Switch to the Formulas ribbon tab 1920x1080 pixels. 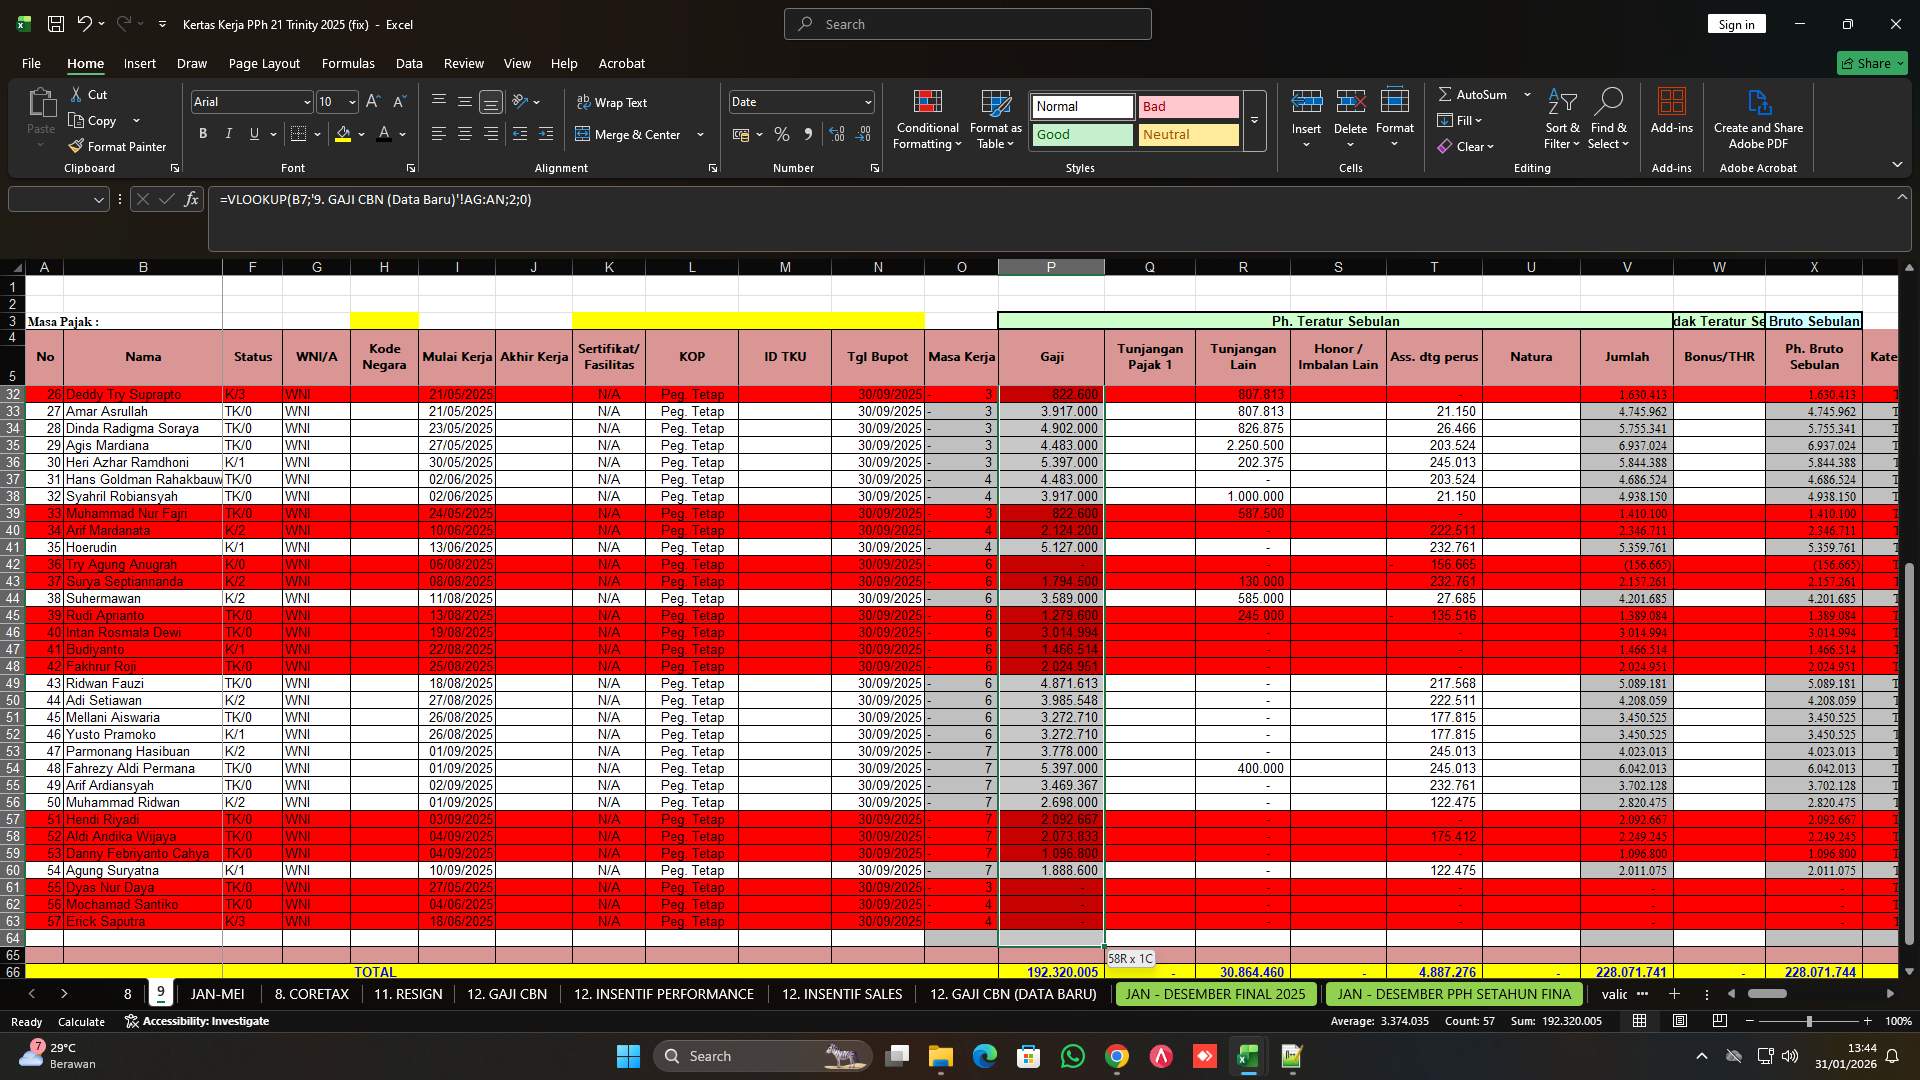click(347, 63)
